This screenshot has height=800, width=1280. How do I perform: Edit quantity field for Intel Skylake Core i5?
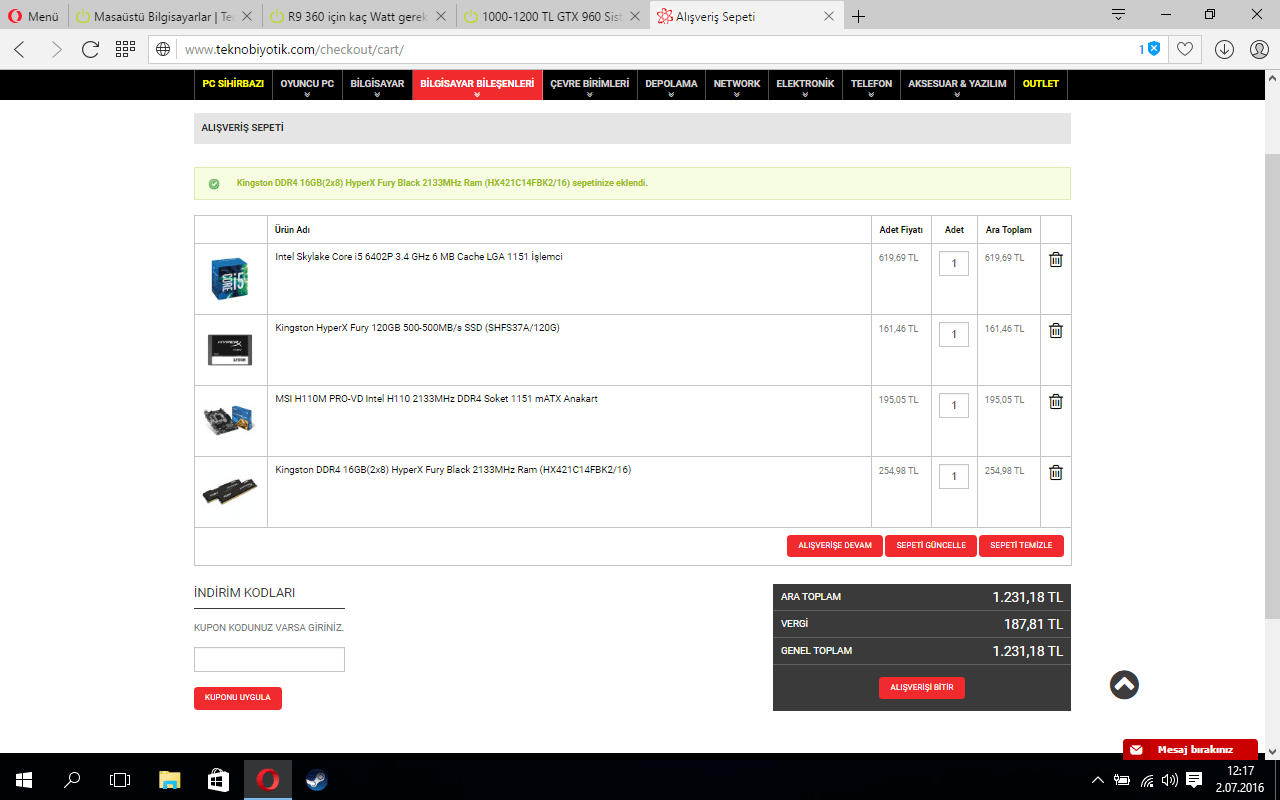point(954,263)
